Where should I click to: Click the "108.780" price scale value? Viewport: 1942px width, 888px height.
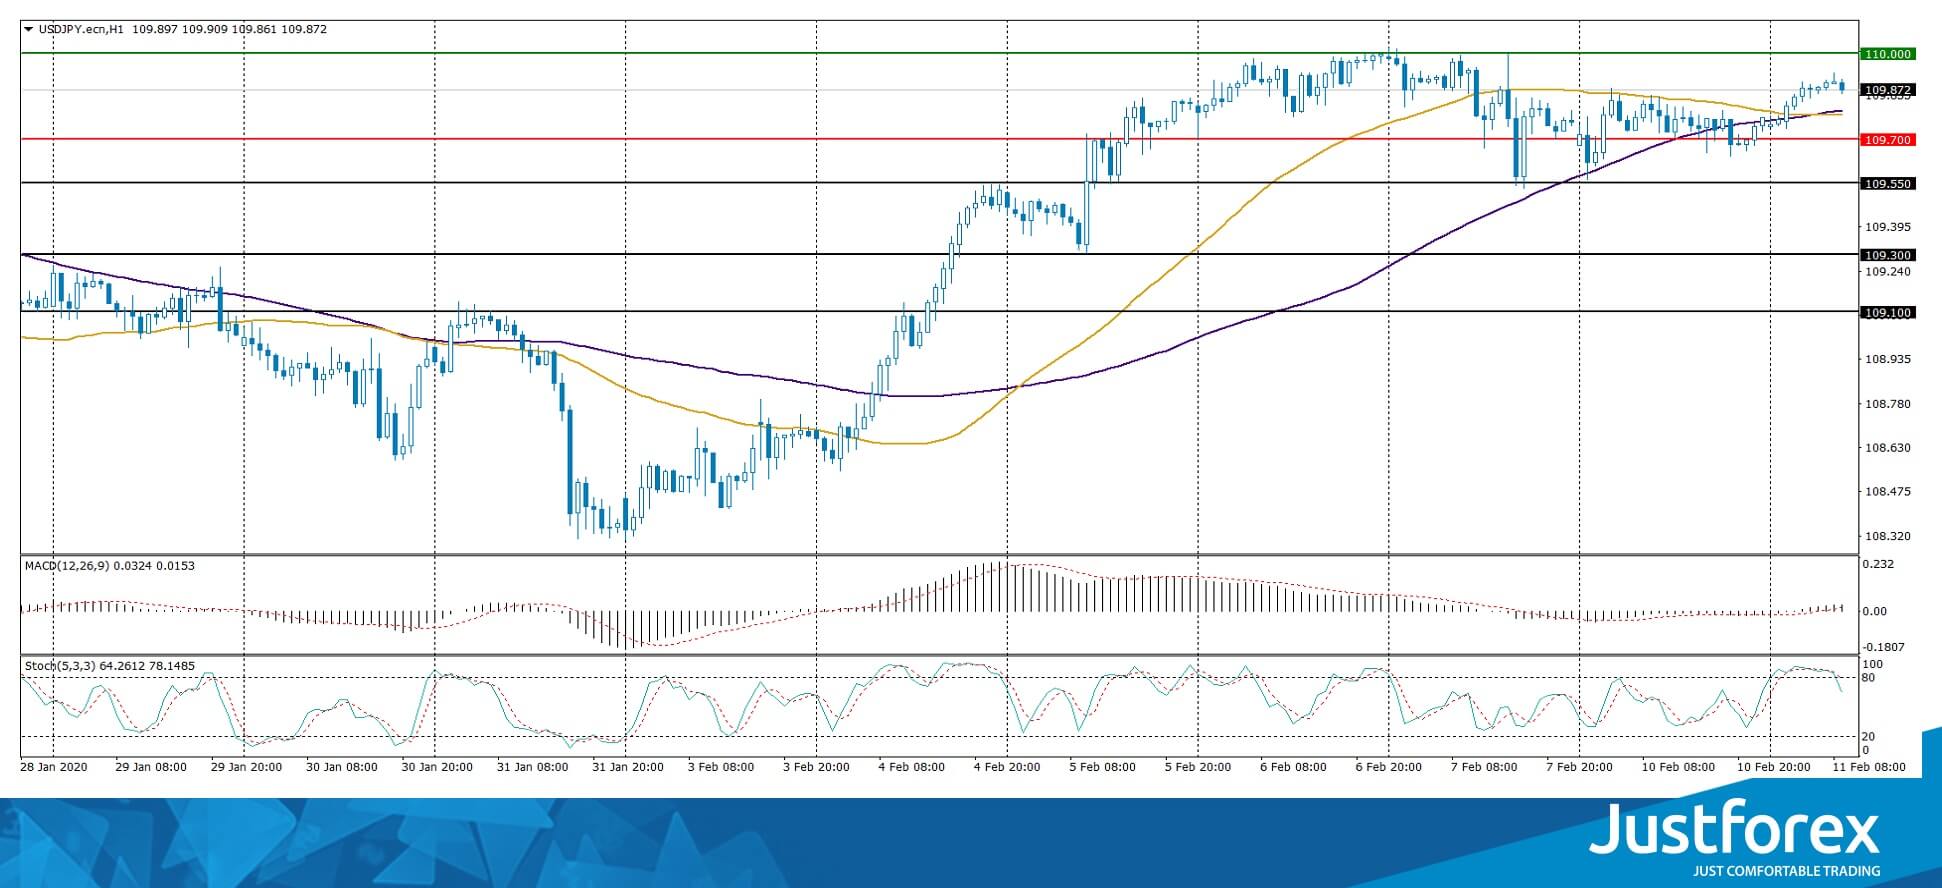(1887, 404)
